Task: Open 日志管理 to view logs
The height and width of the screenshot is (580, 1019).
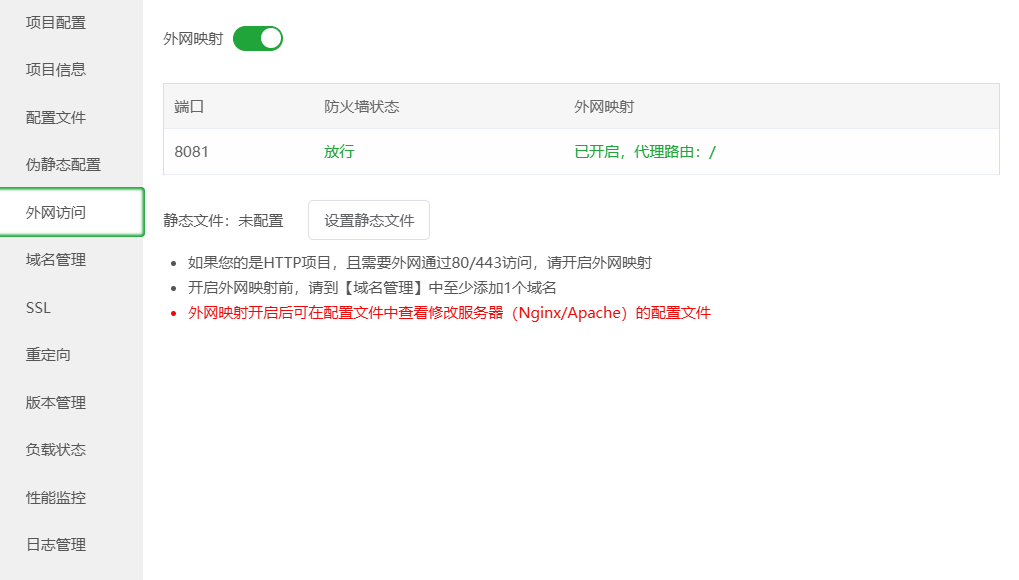Action: pyautogui.click(x=55, y=544)
